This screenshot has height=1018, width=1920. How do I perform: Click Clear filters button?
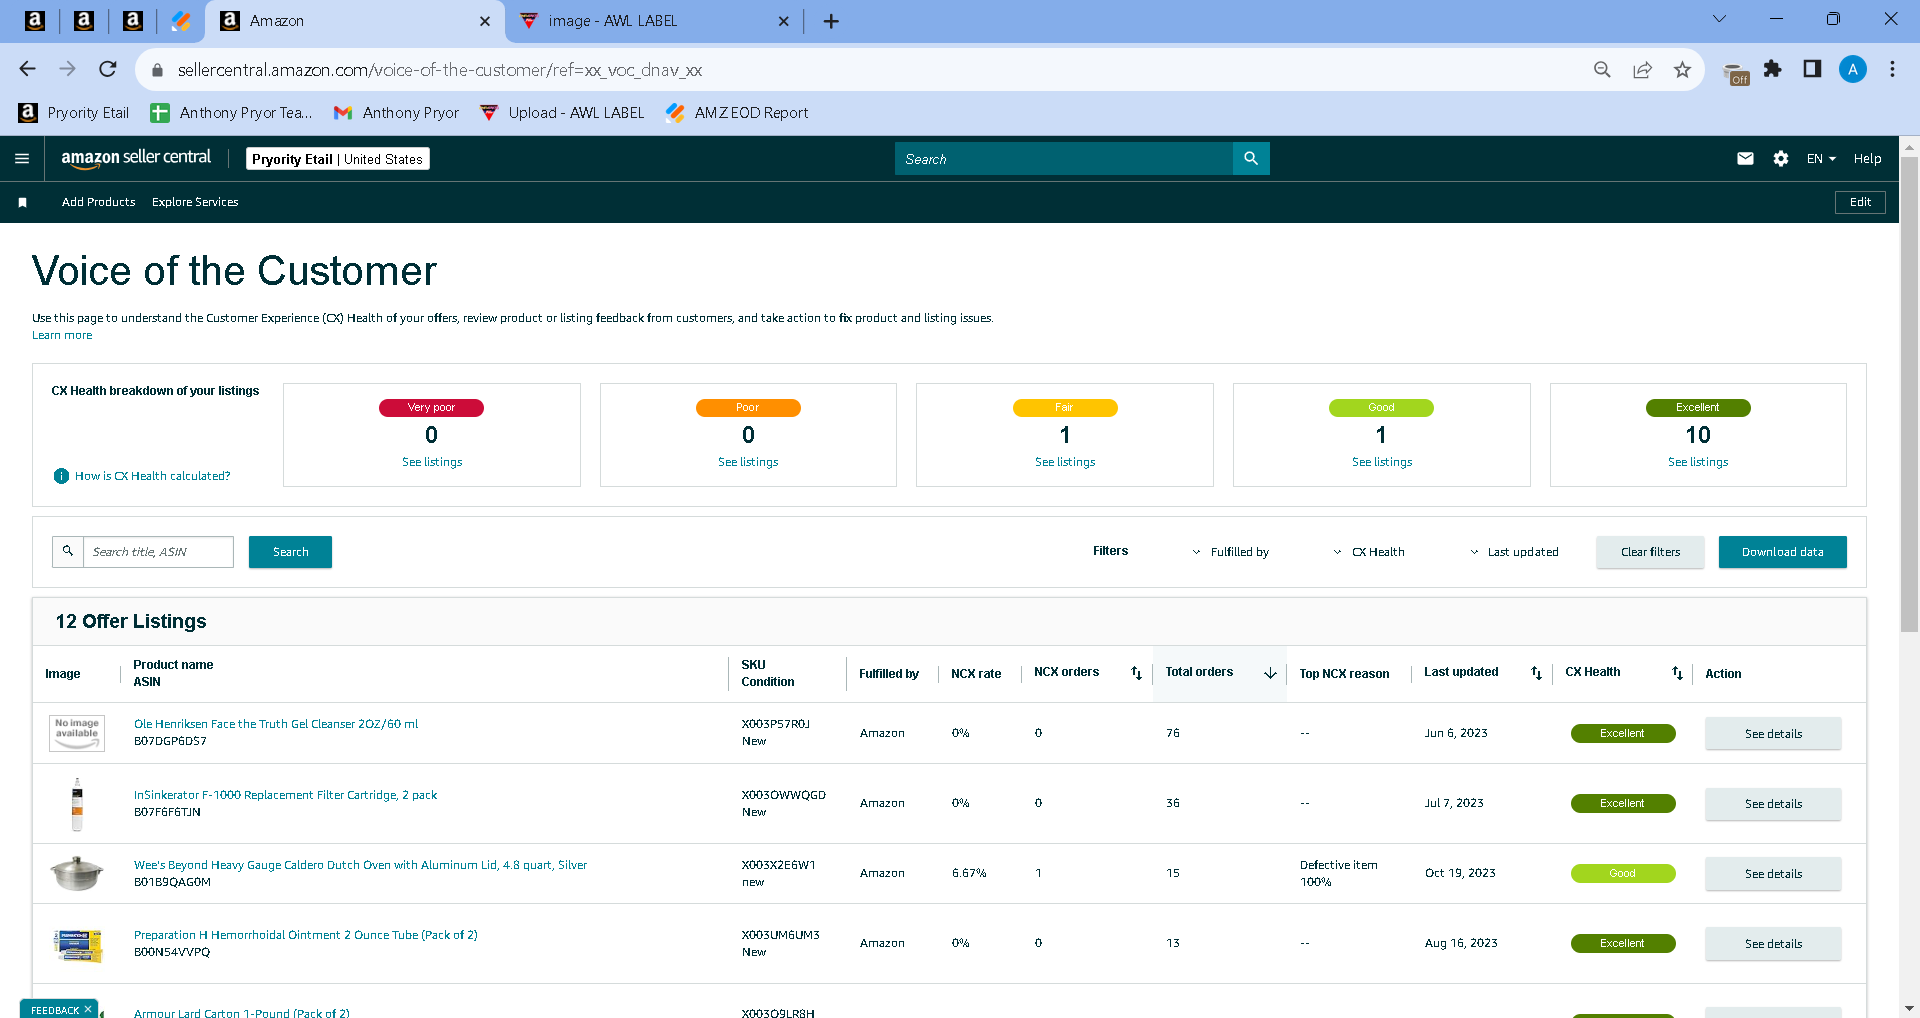(x=1650, y=552)
